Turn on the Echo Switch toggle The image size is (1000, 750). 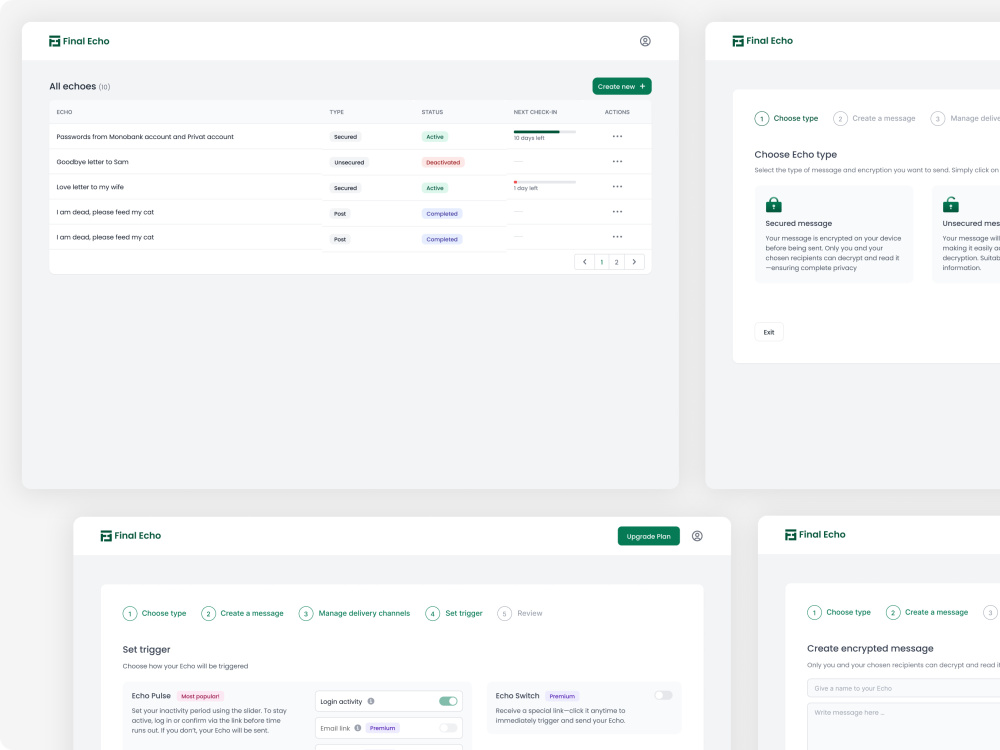coord(663,695)
